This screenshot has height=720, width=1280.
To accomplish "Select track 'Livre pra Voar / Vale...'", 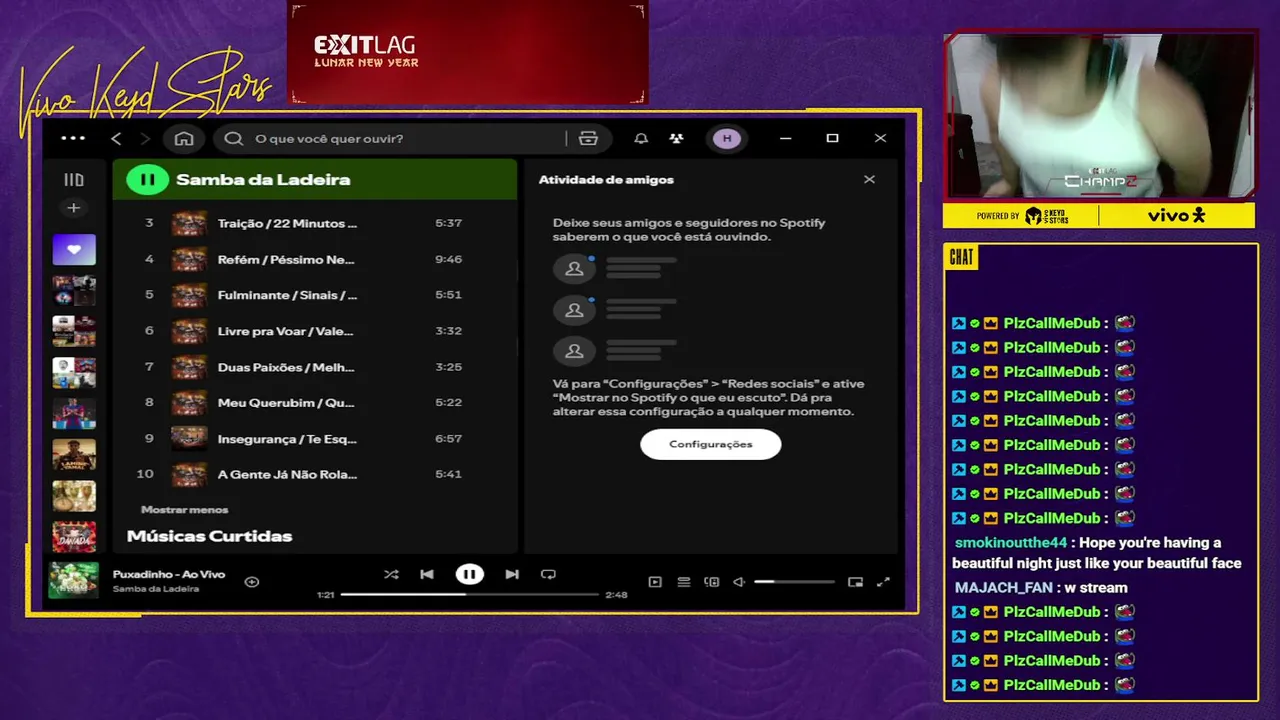I will point(285,331).
